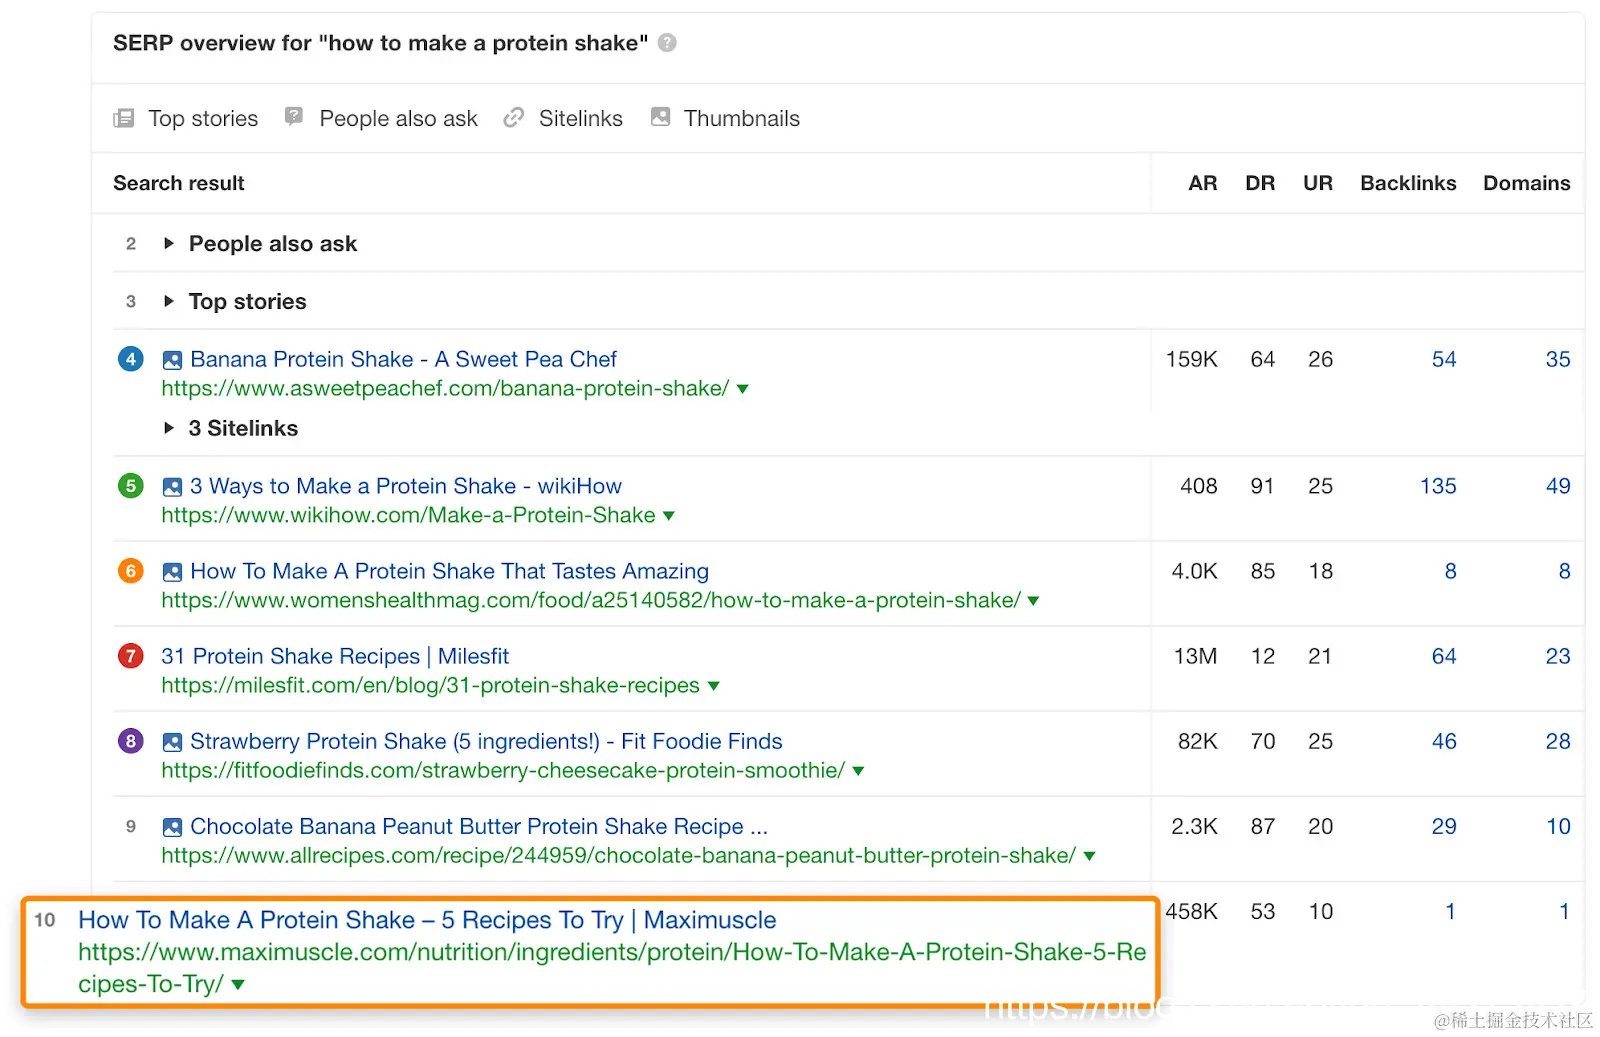The height and width of the screenshot is (1037, 1600).
Task: Click backlinks count 135 for wikiHow
Action: (1438, 486)
